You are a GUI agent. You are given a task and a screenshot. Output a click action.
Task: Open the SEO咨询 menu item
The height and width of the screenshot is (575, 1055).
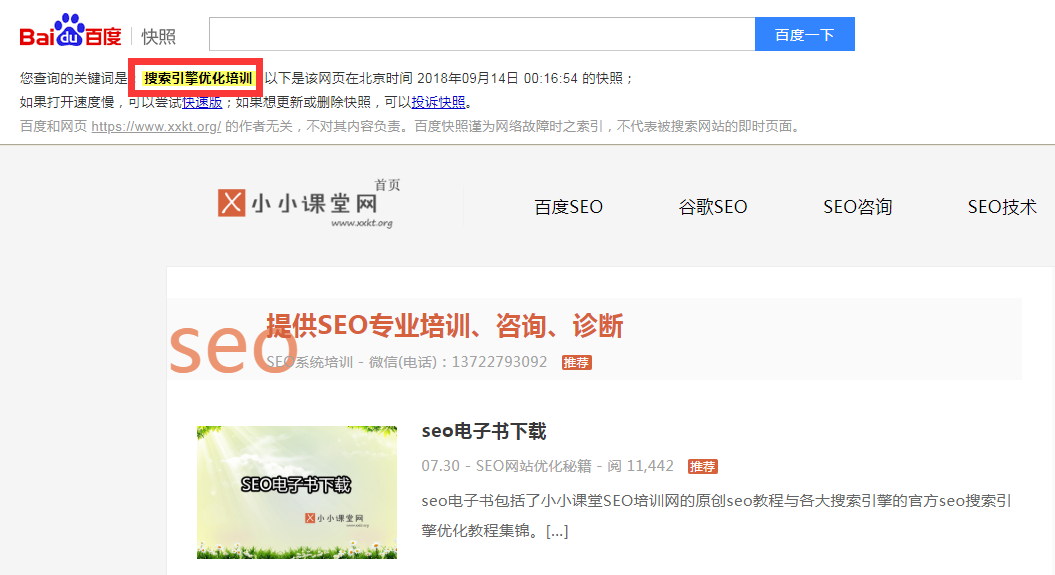pos(857,207)
